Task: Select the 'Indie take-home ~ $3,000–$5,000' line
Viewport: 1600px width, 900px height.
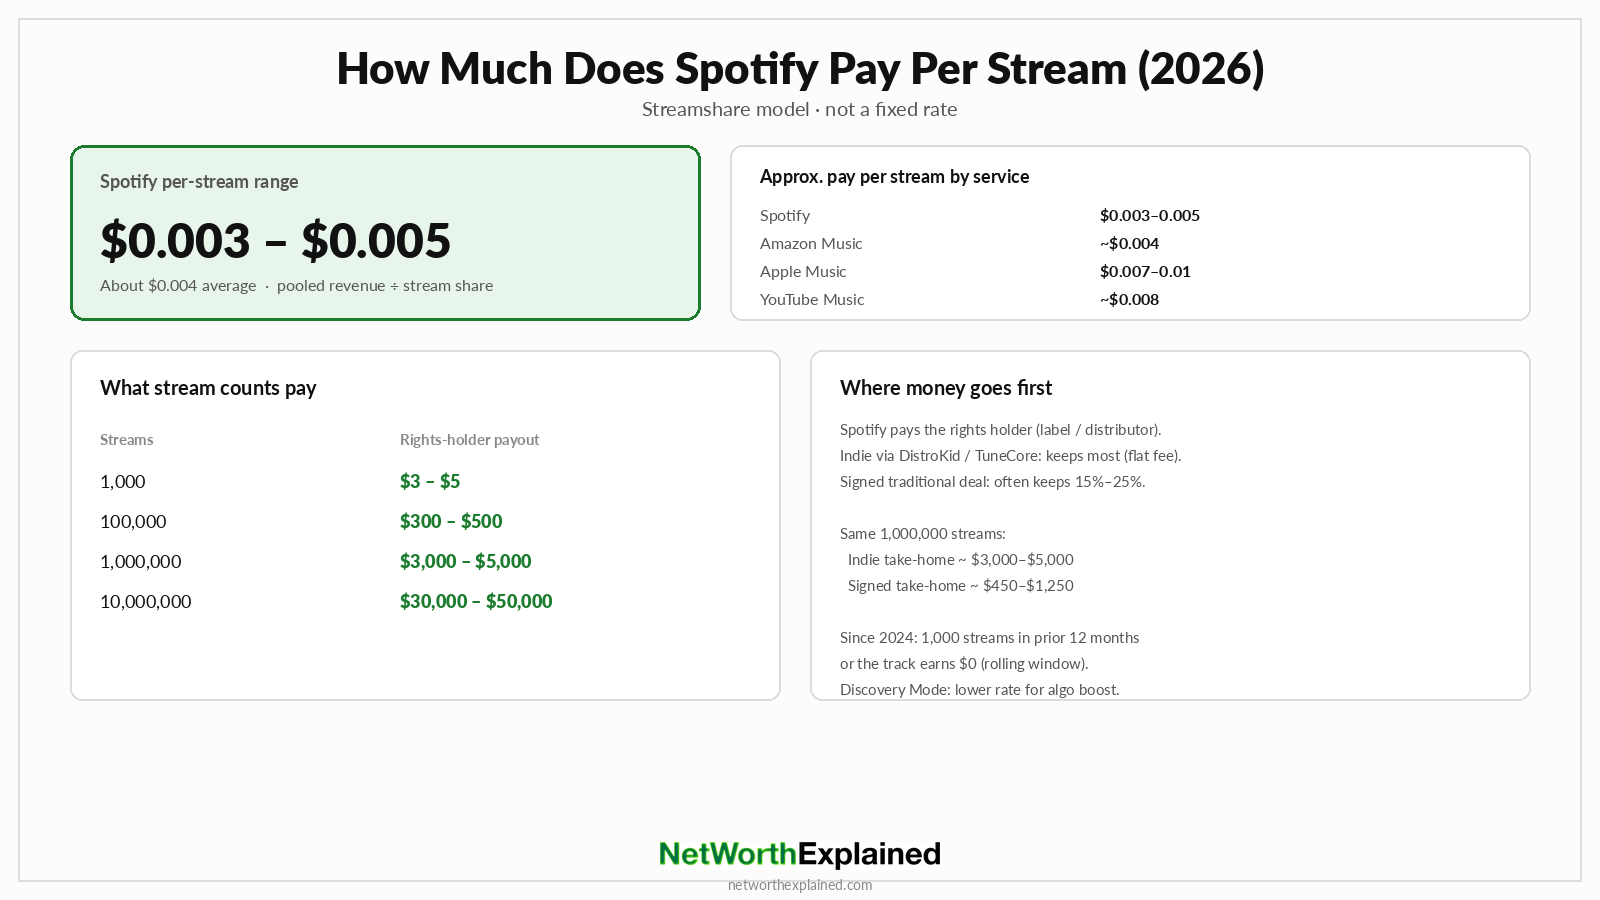Action: [x=961, y=560]
